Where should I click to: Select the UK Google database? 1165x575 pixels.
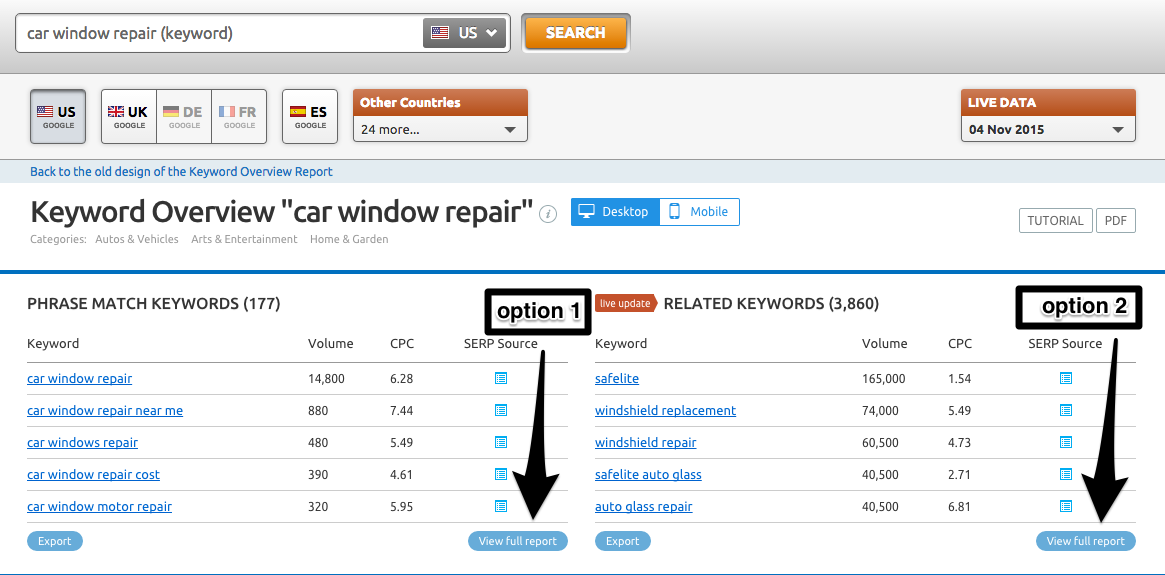(128, 117)
